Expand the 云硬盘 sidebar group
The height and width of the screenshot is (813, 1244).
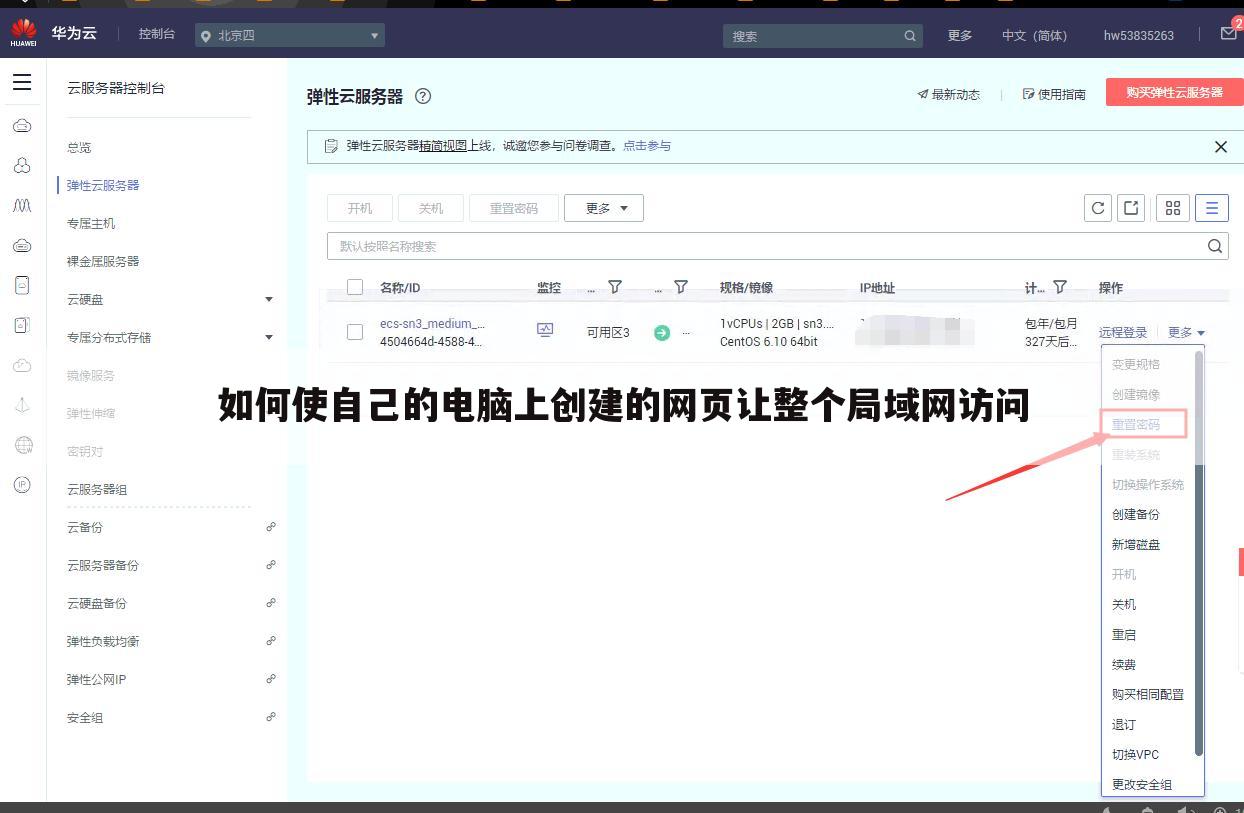(x=268, y=299)
